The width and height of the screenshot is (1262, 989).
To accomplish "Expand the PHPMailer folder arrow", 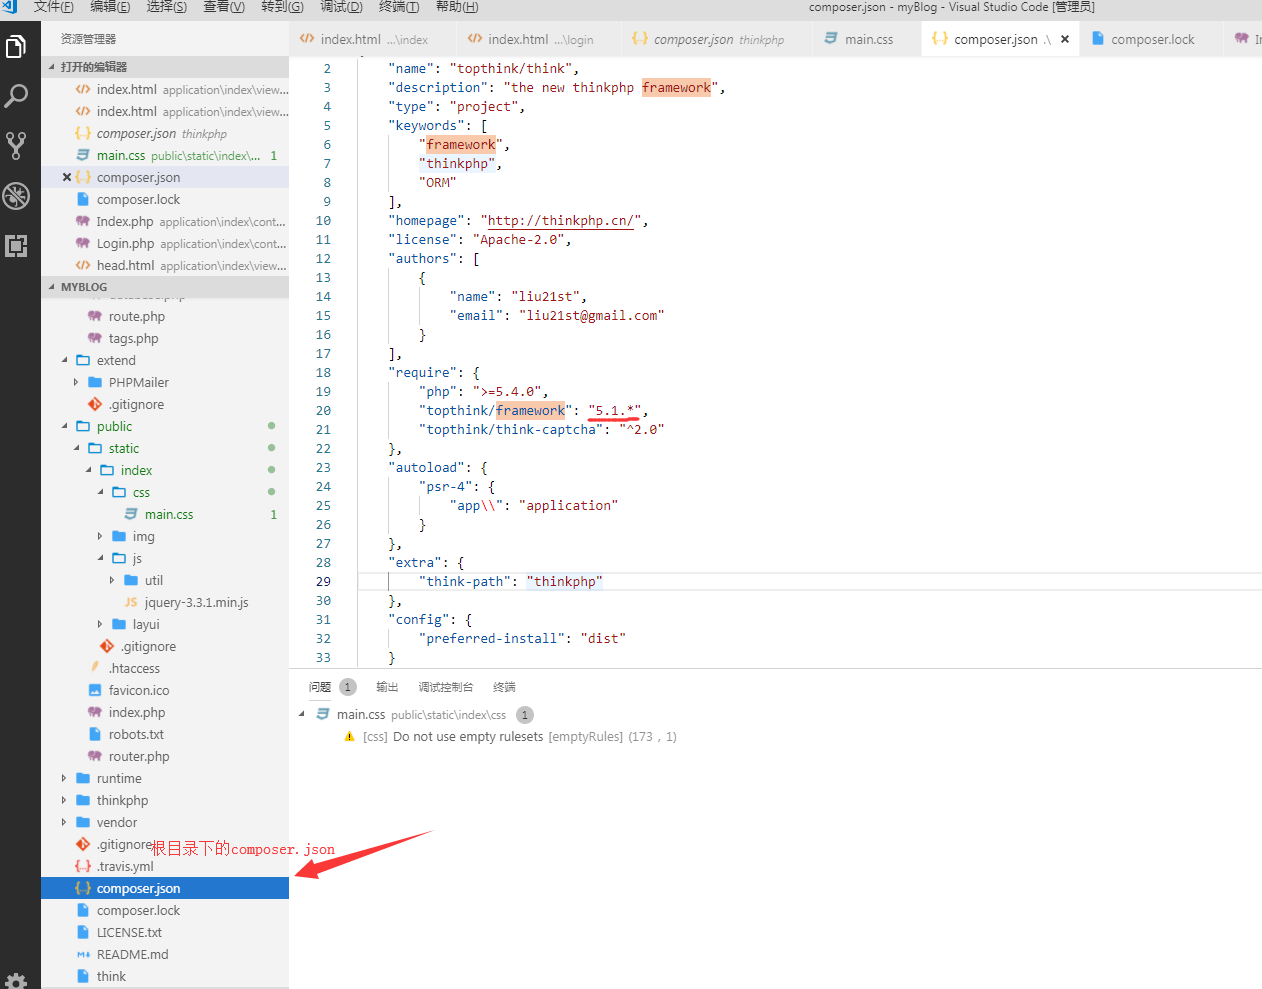I will pyautogui.click(x=76, y=382).
